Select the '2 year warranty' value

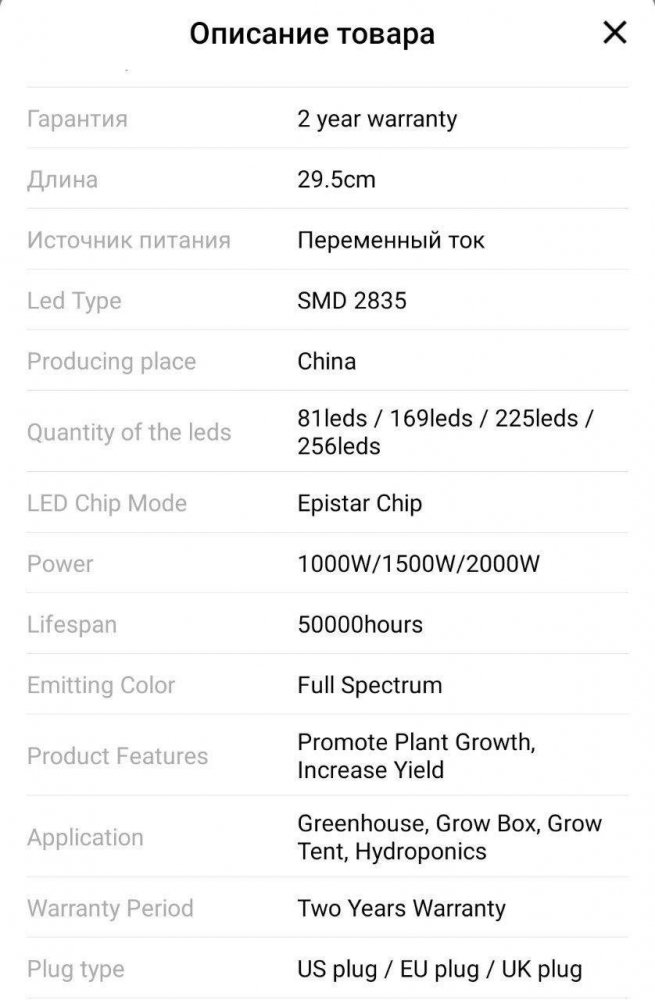click(377, 119)
